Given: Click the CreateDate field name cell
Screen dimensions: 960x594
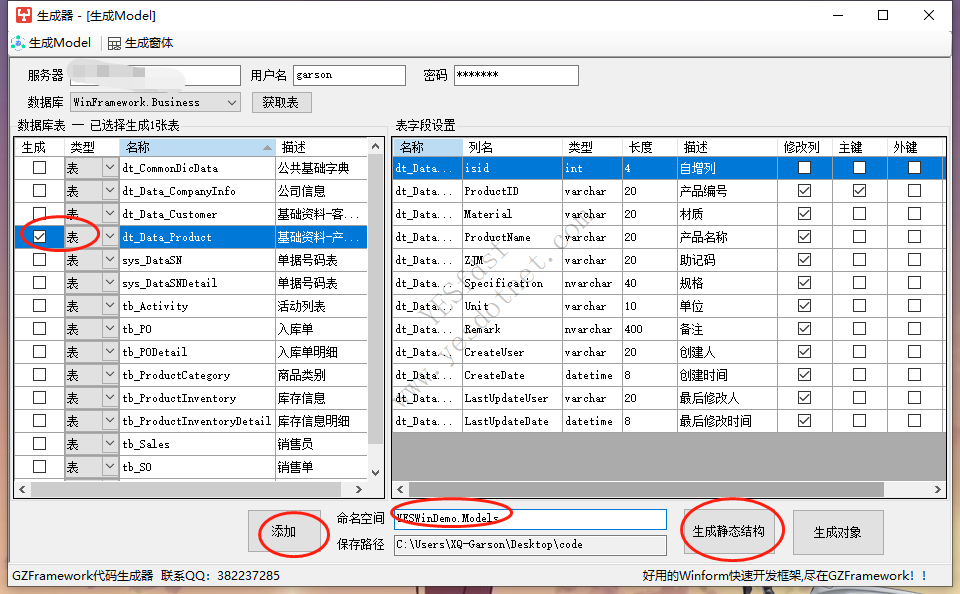Looking at the screenshot, I should [512, 375].
